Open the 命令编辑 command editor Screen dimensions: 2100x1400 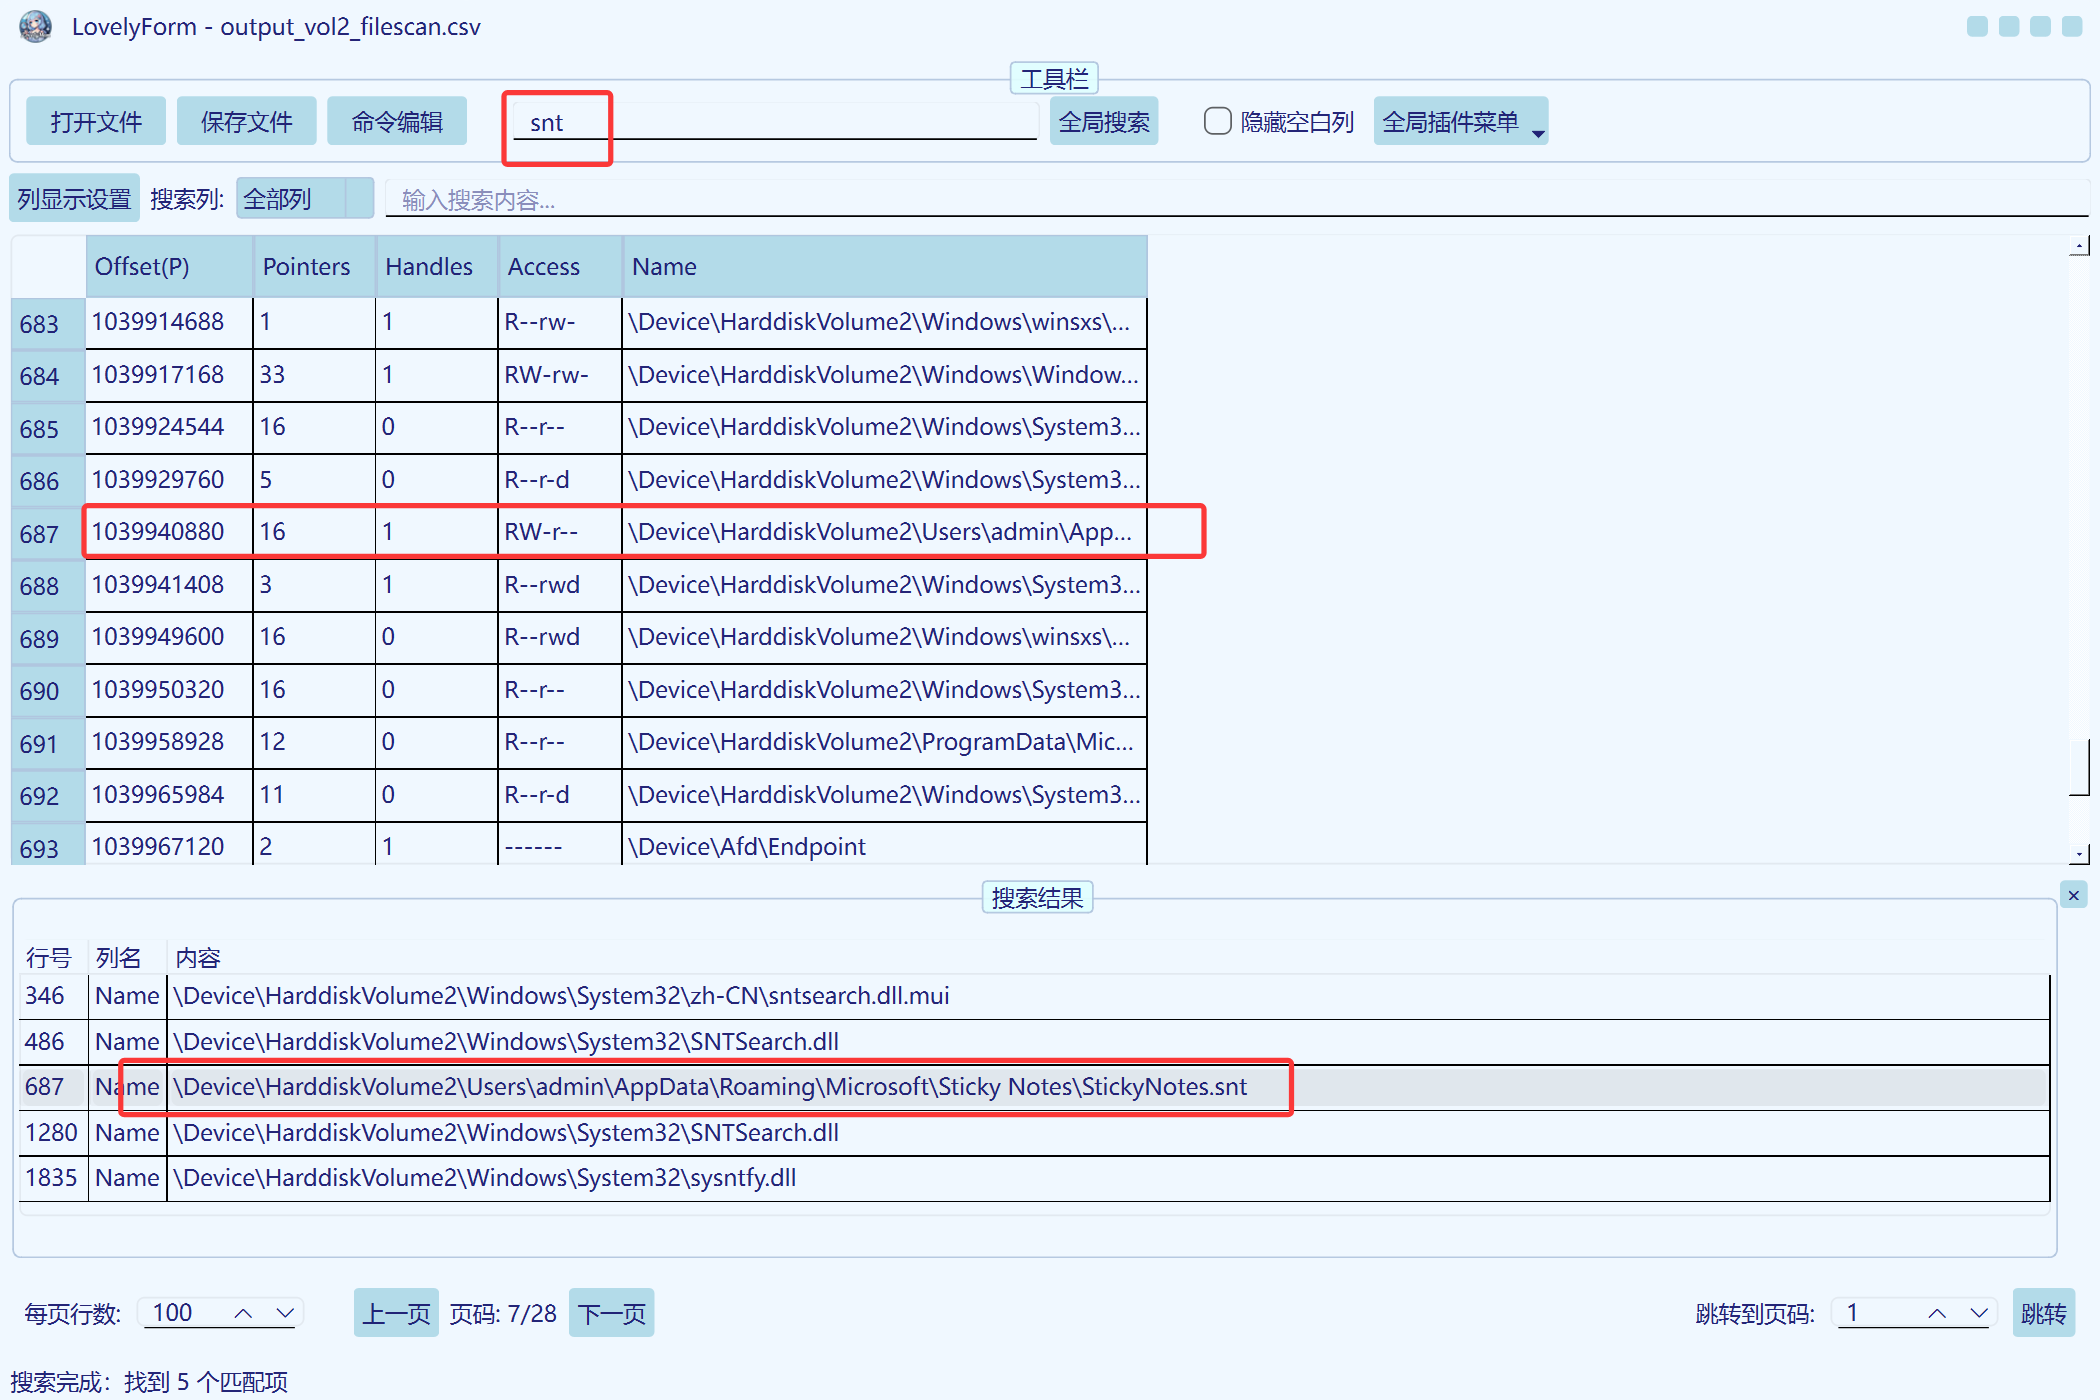(397, 122)
